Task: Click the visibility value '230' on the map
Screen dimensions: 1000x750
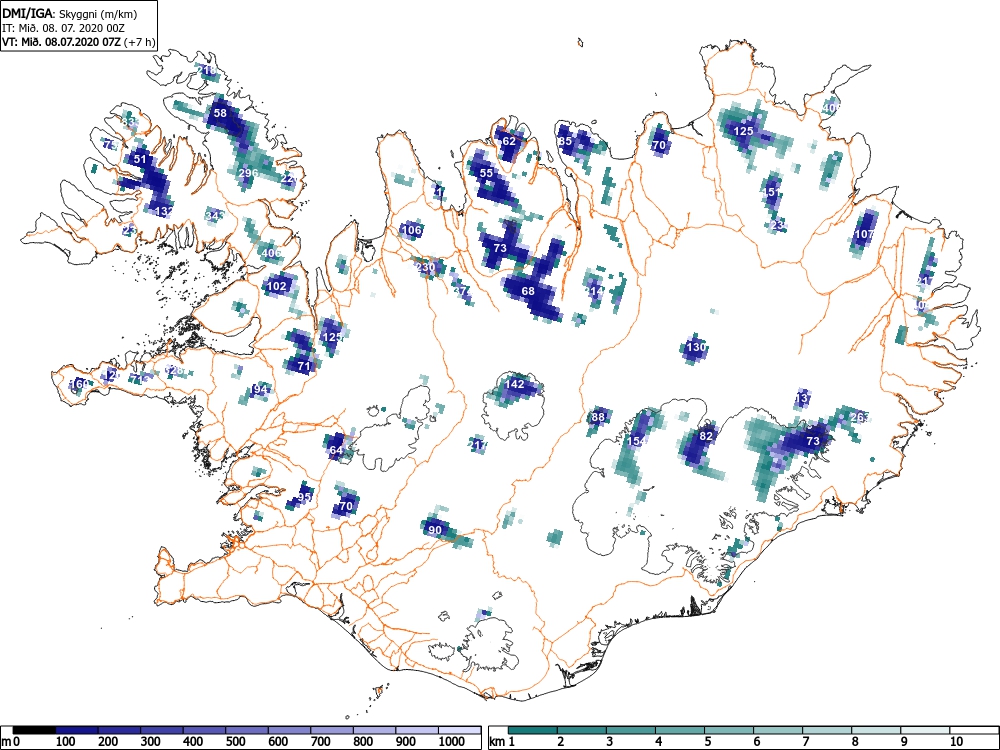Action: click(x=425, y=267)
